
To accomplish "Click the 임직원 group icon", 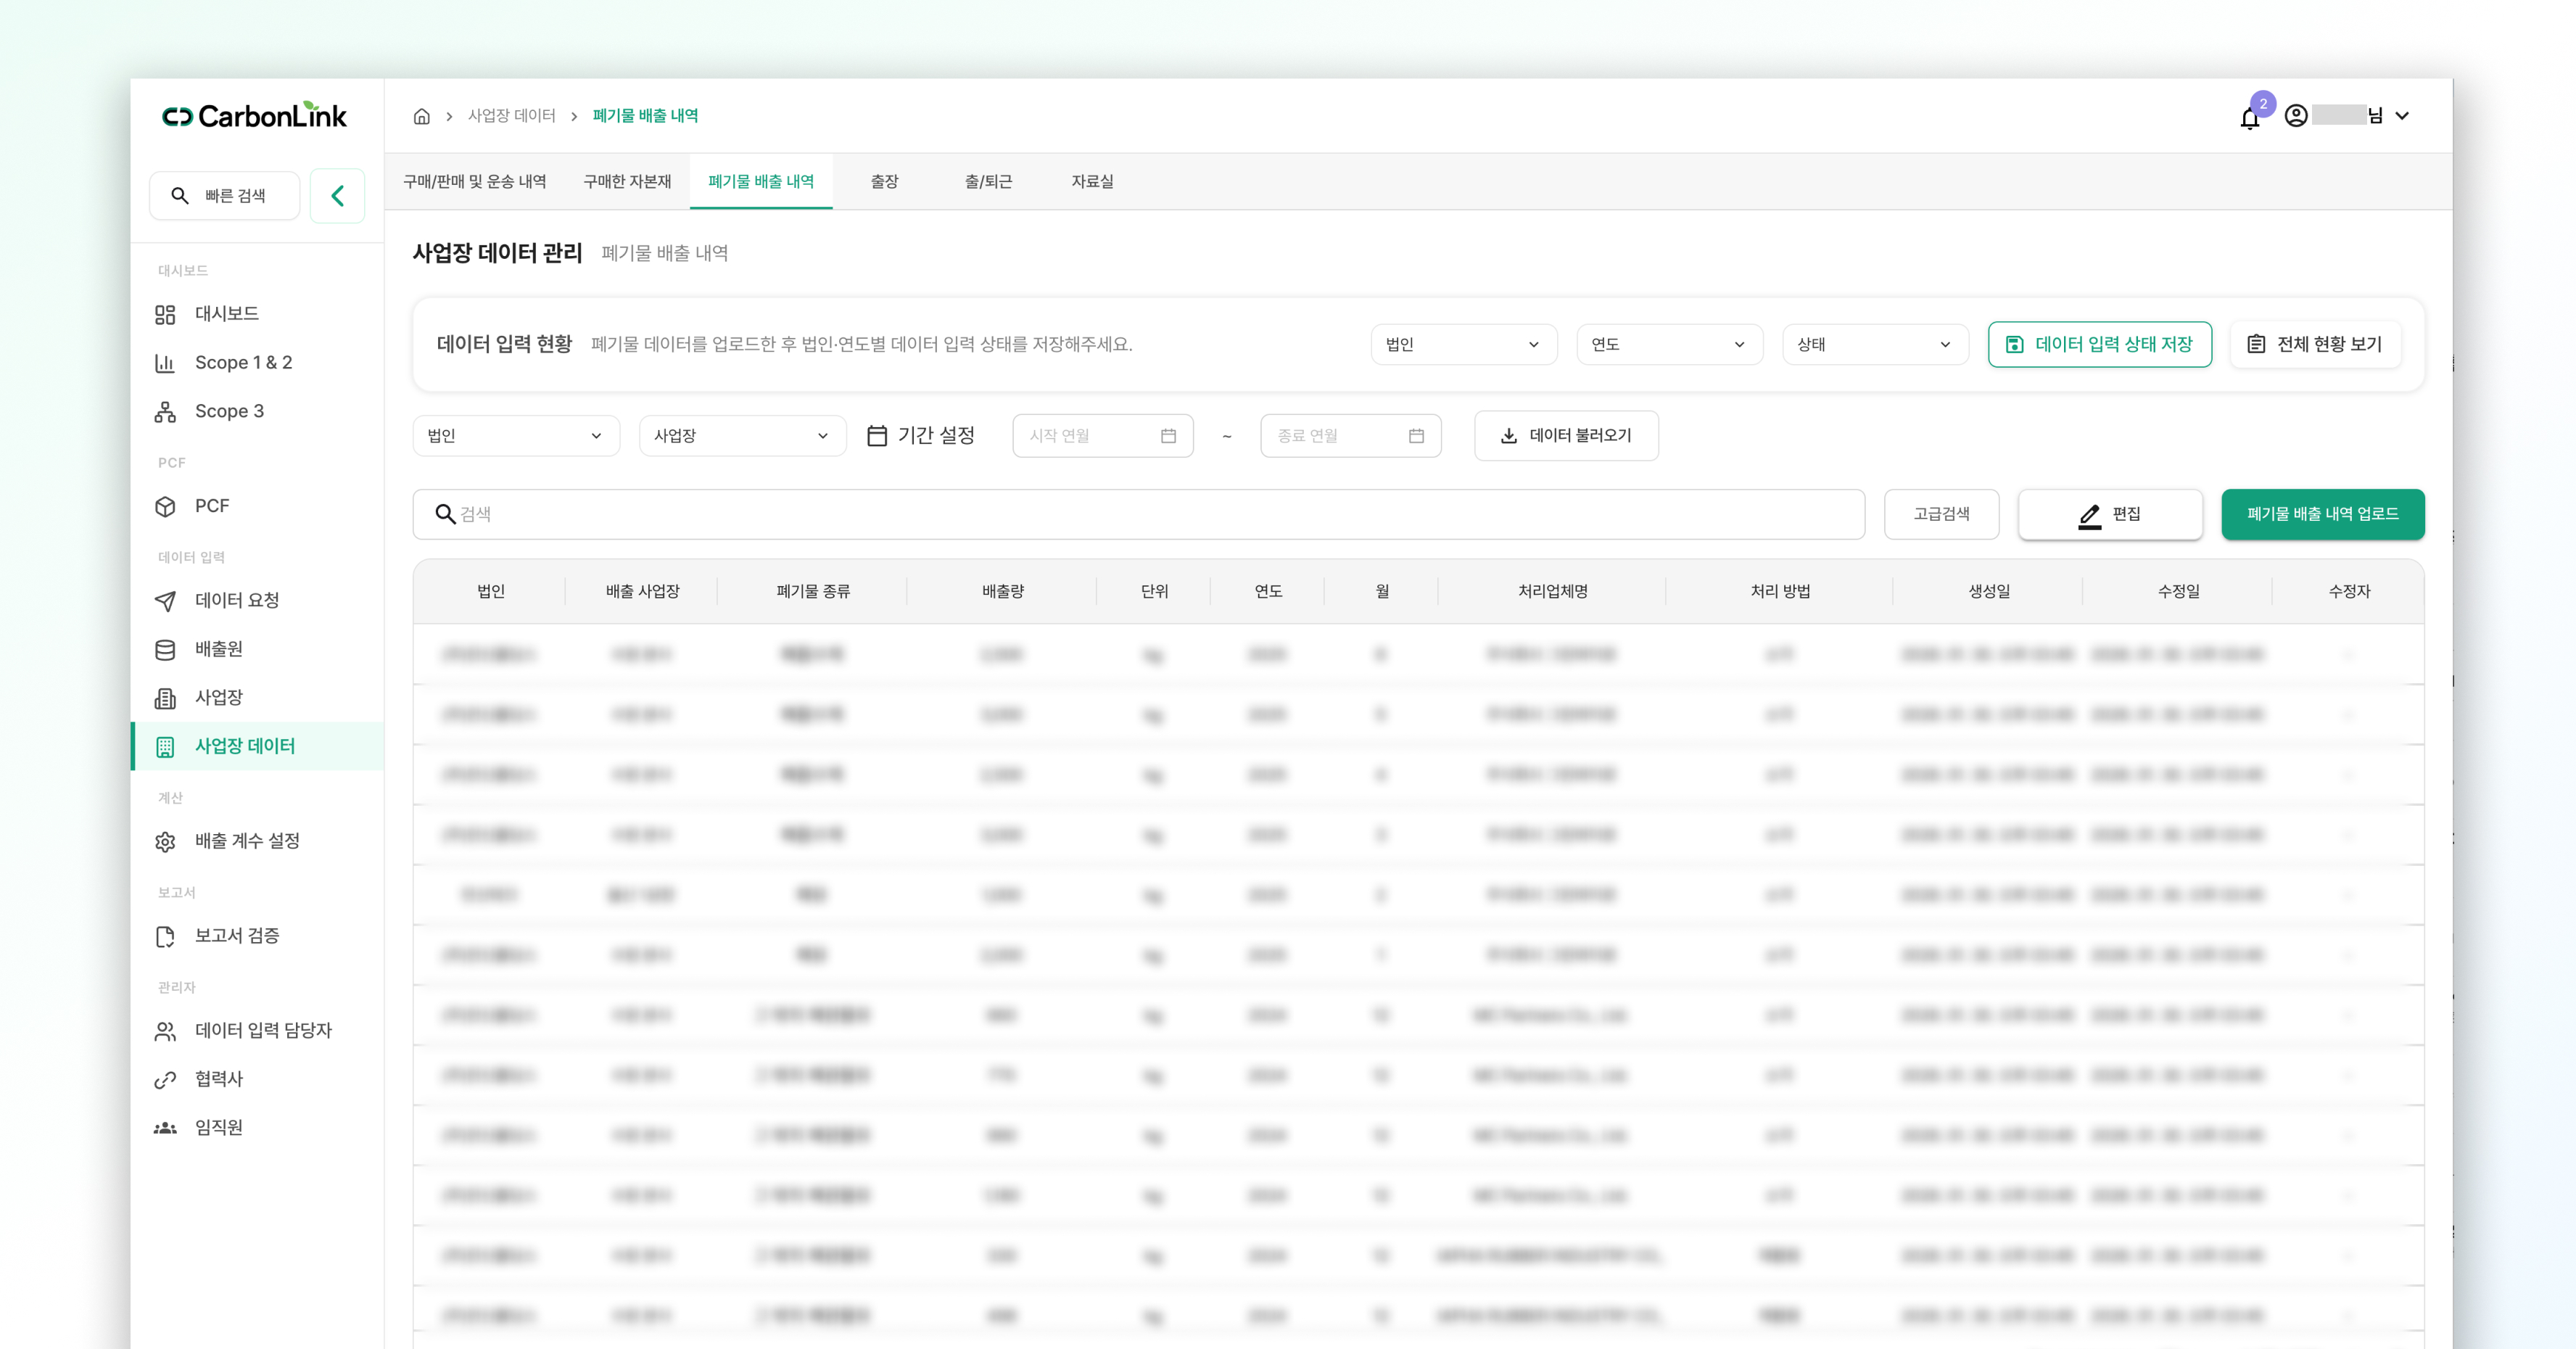I will click(x=165, y=1128).
